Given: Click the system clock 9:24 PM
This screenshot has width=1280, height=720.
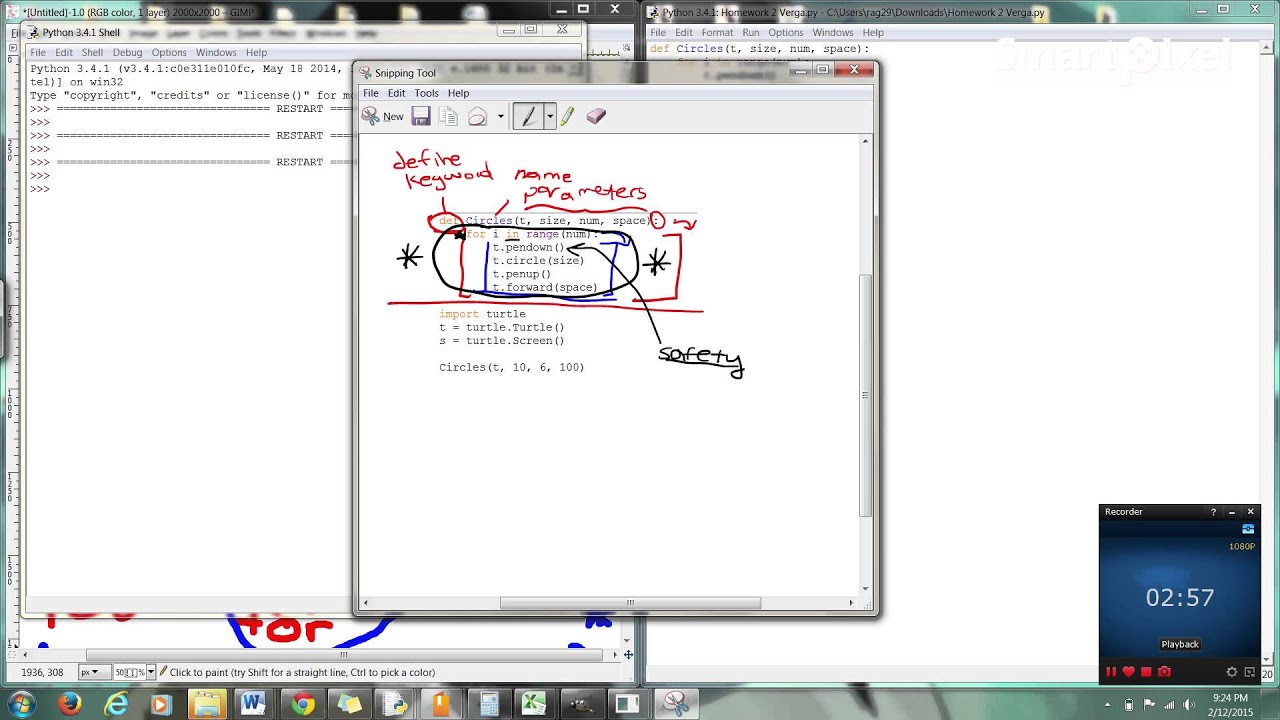Looking at the screenshot, I should (1229, 698).
